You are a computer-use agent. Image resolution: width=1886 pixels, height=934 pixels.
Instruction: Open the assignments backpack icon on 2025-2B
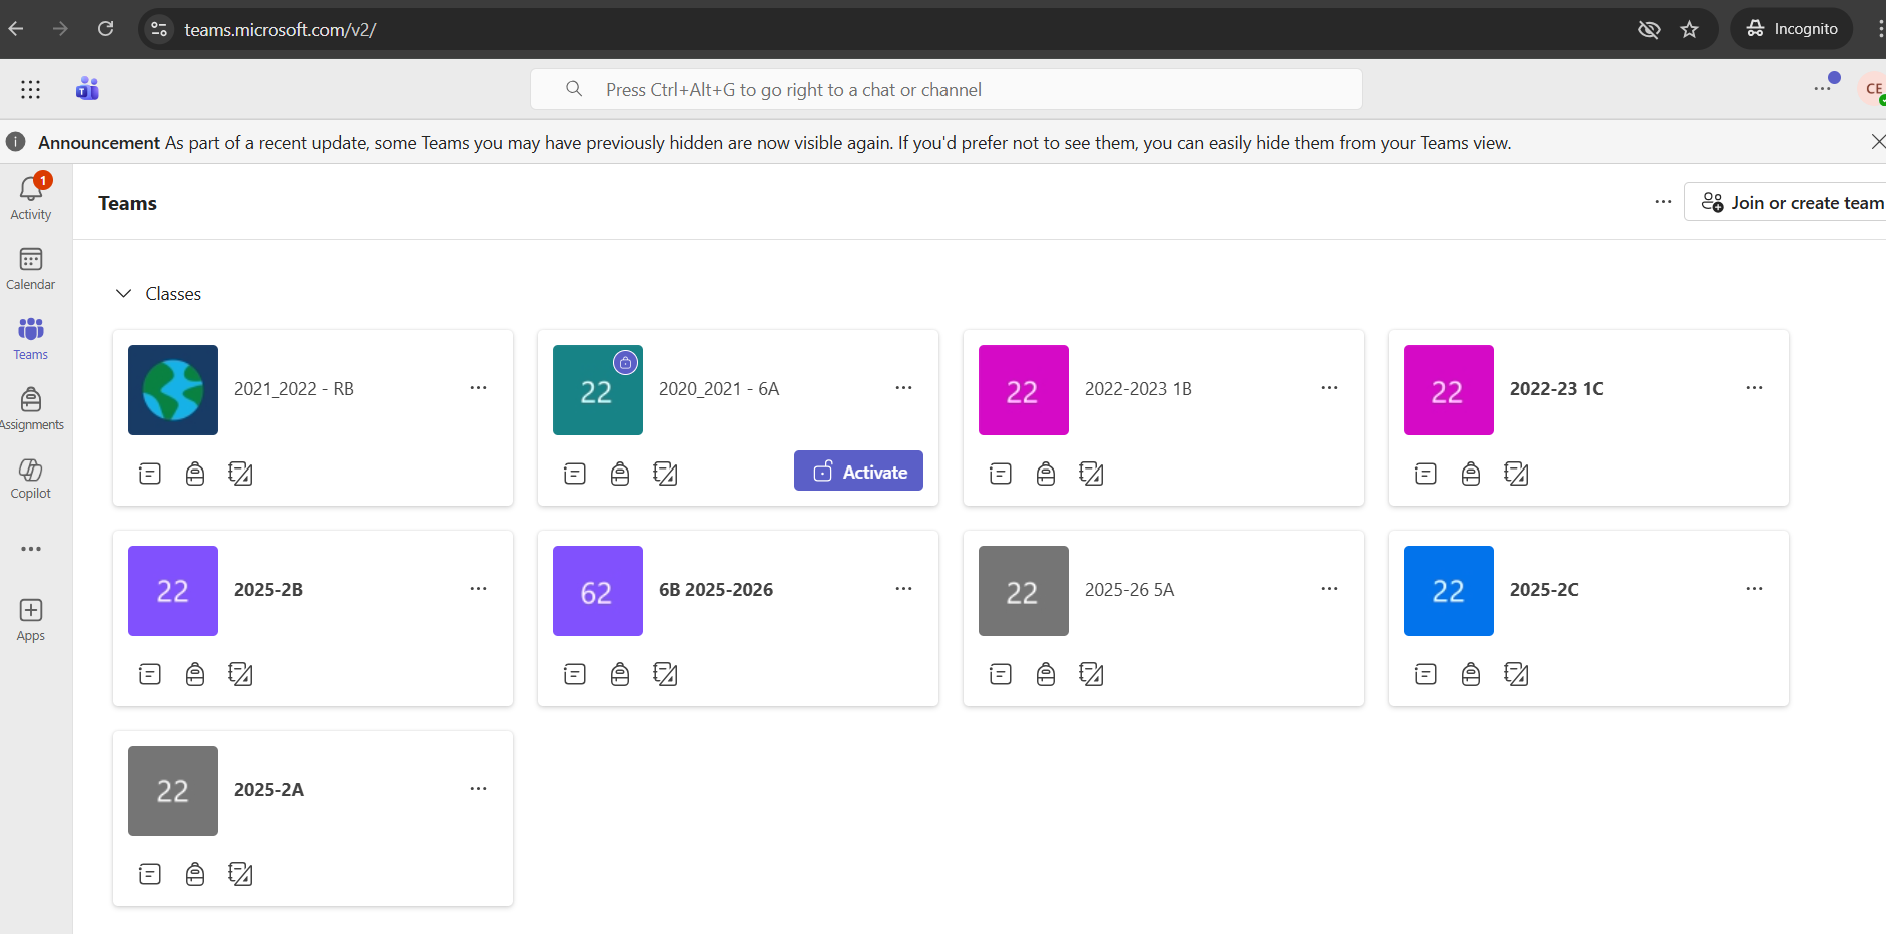coord(195,675)
